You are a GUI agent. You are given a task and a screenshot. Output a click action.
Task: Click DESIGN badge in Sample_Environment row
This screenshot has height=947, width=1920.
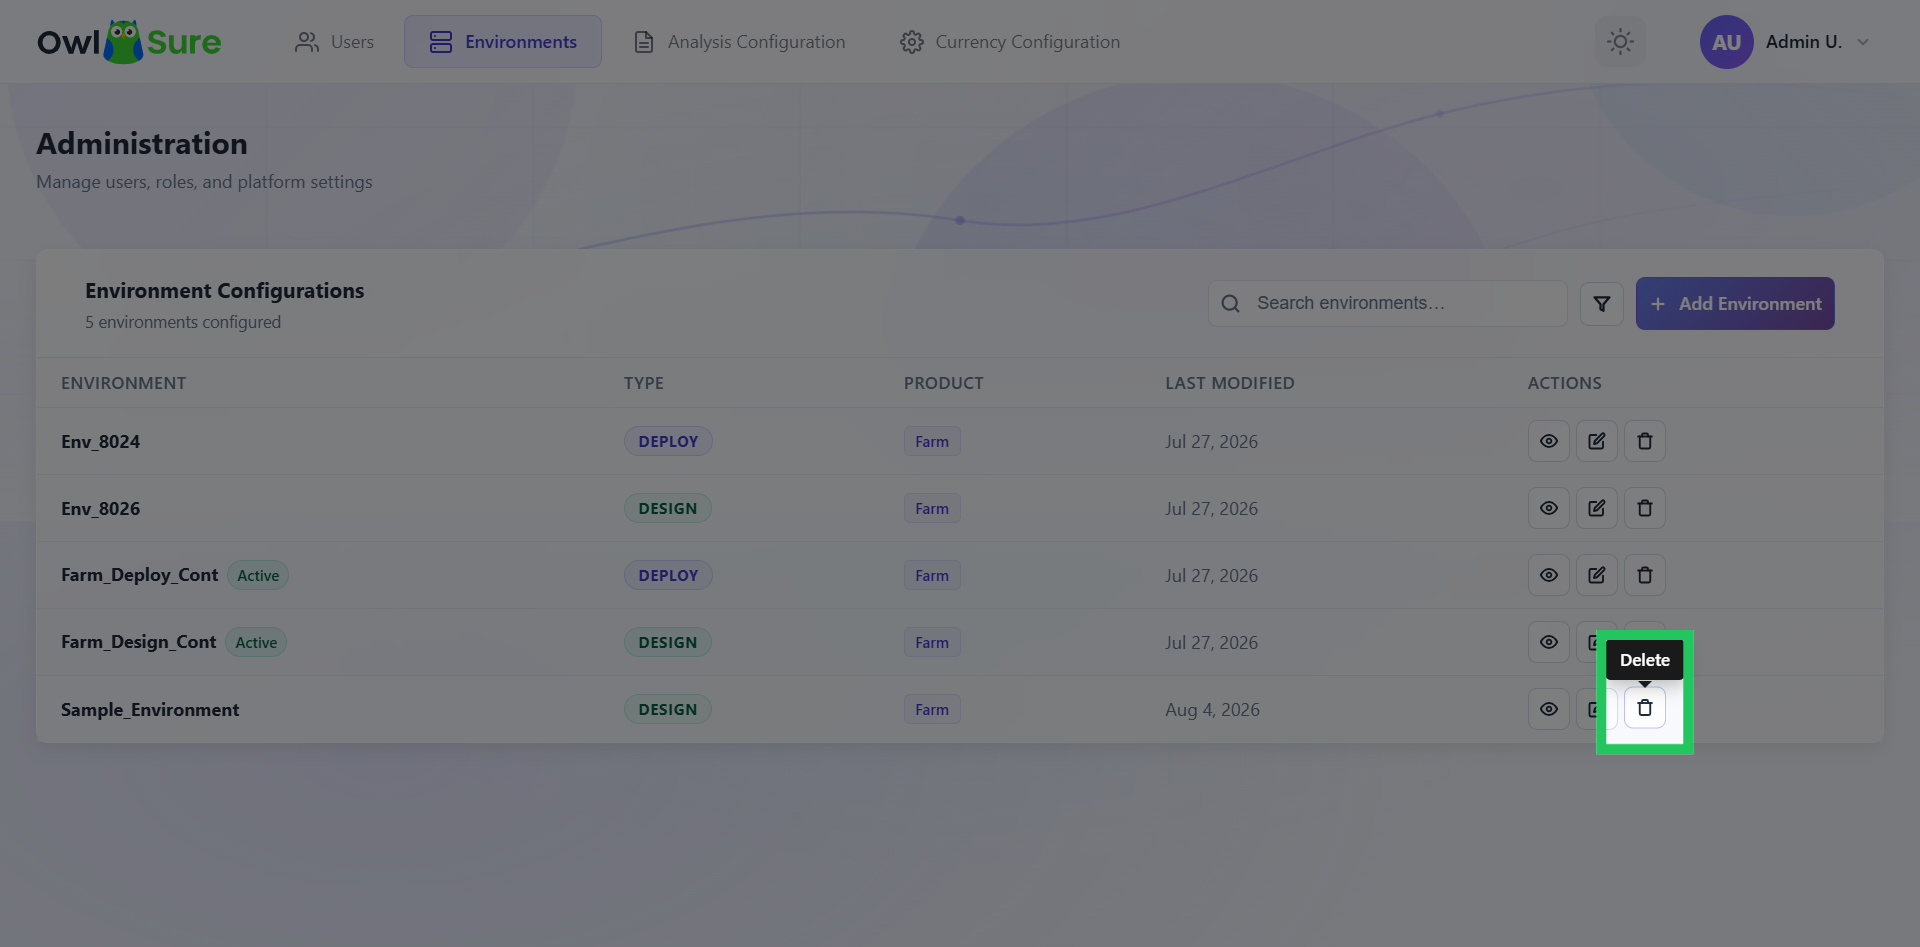(668, 709)
